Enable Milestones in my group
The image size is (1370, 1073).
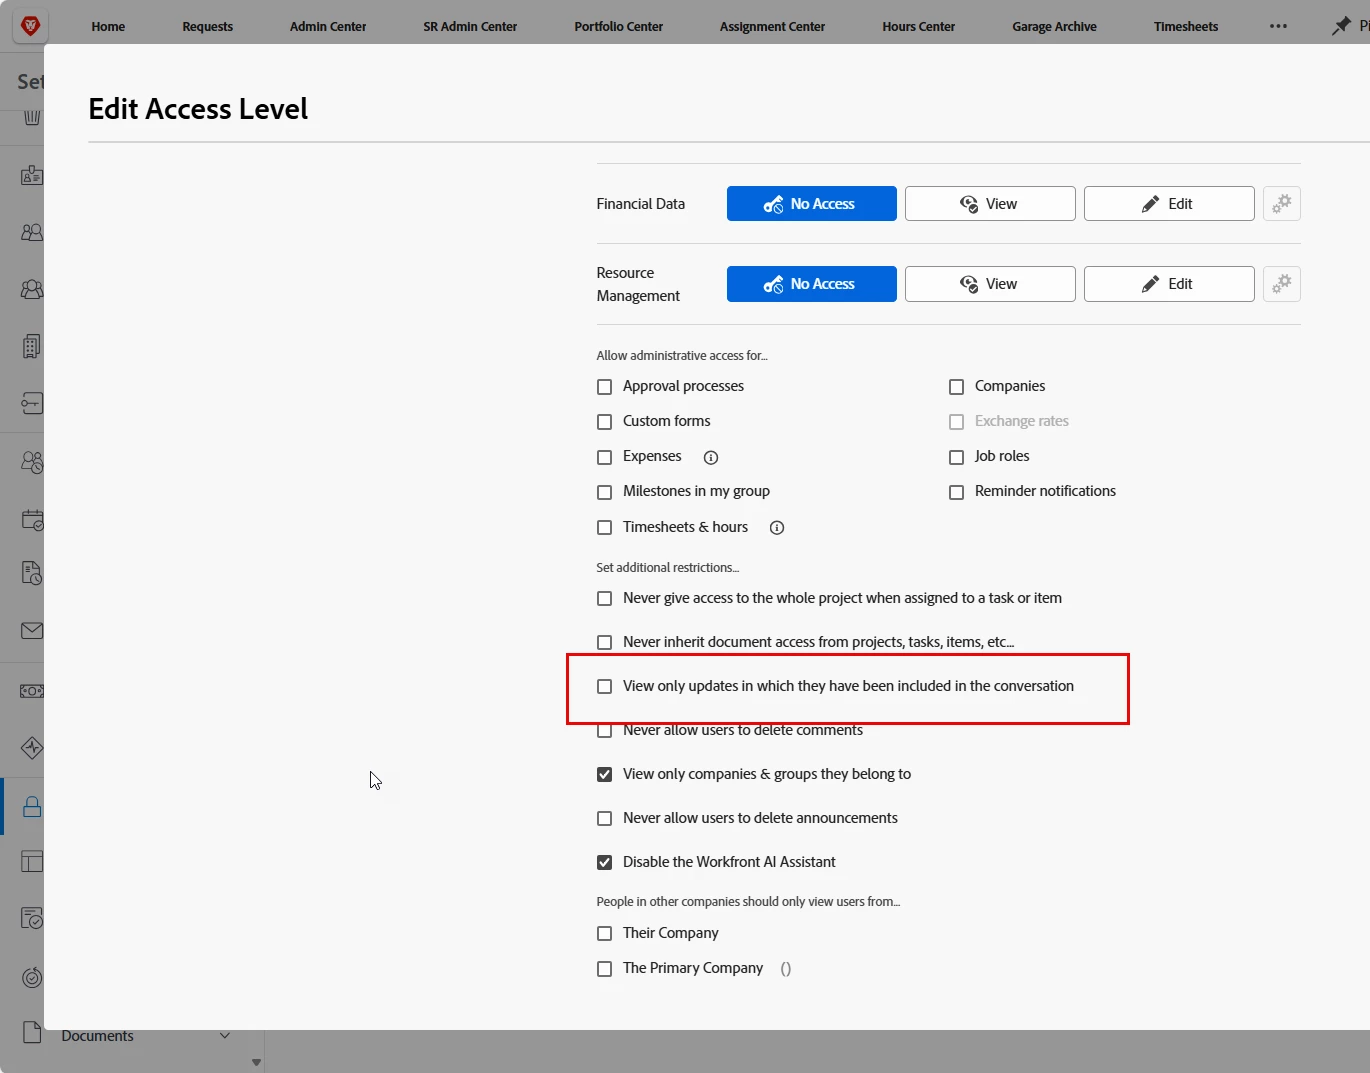pyautogui.click(x=604, y=492)
